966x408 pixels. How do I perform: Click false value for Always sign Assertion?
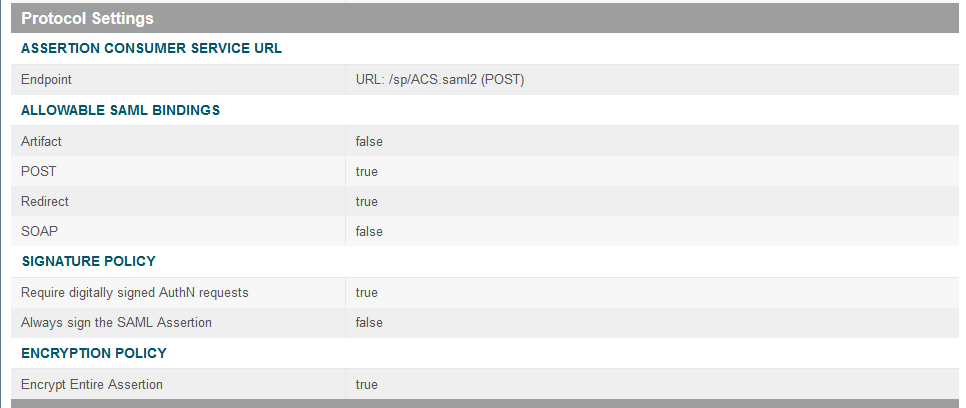tap(369, 322)
